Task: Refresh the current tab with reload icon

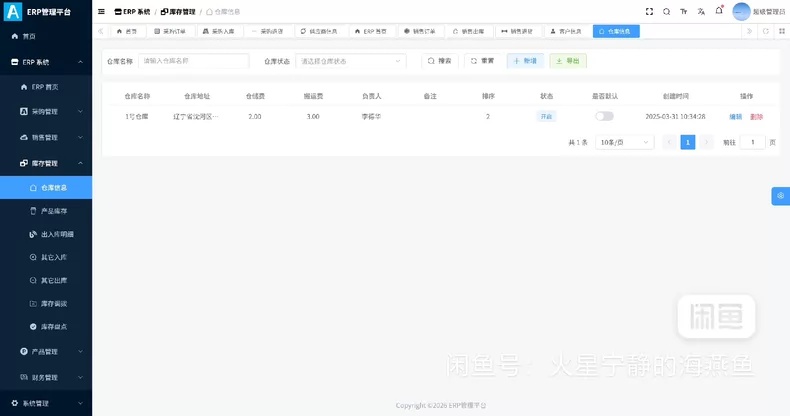Action: coord(766,31)
